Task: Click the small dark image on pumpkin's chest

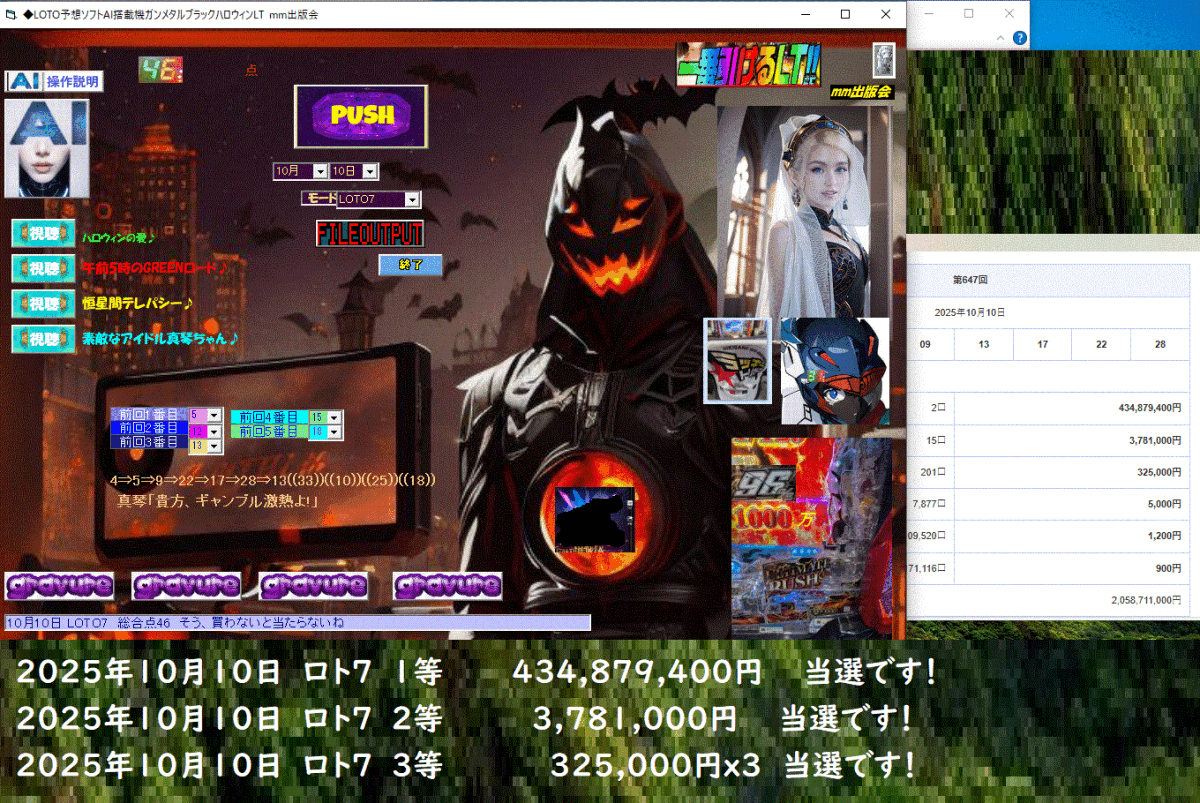Action: click(x=596, y=521)
